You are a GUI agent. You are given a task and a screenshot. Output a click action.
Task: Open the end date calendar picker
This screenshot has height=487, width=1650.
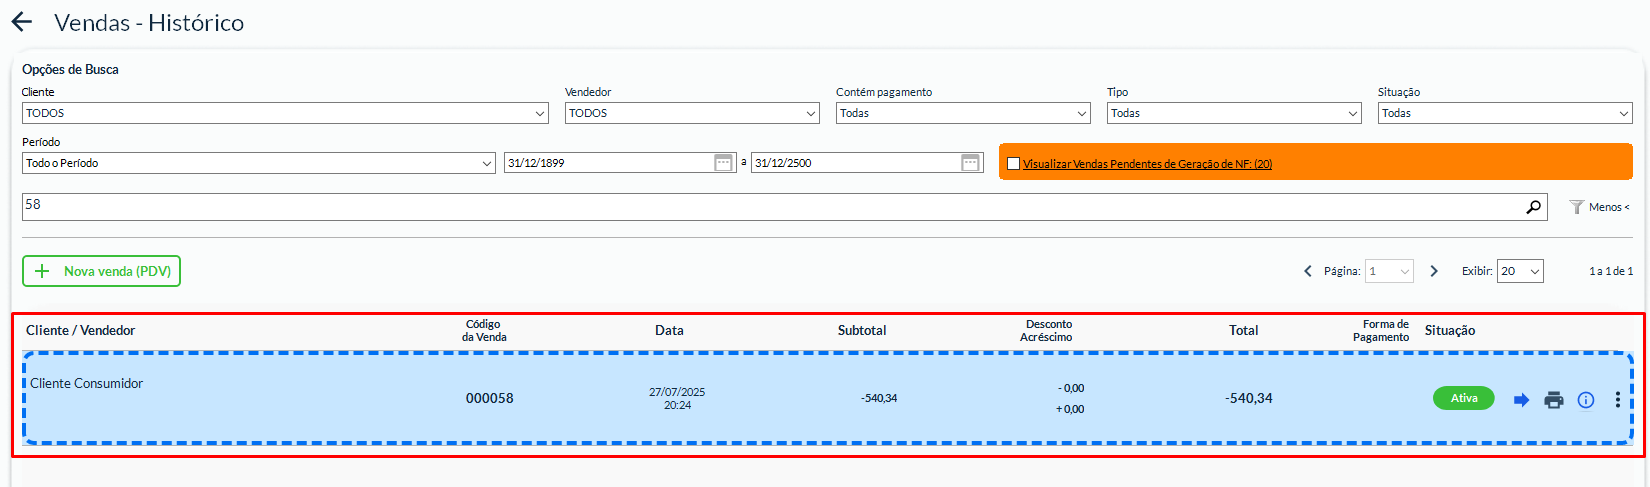click(x=970, y=163)
